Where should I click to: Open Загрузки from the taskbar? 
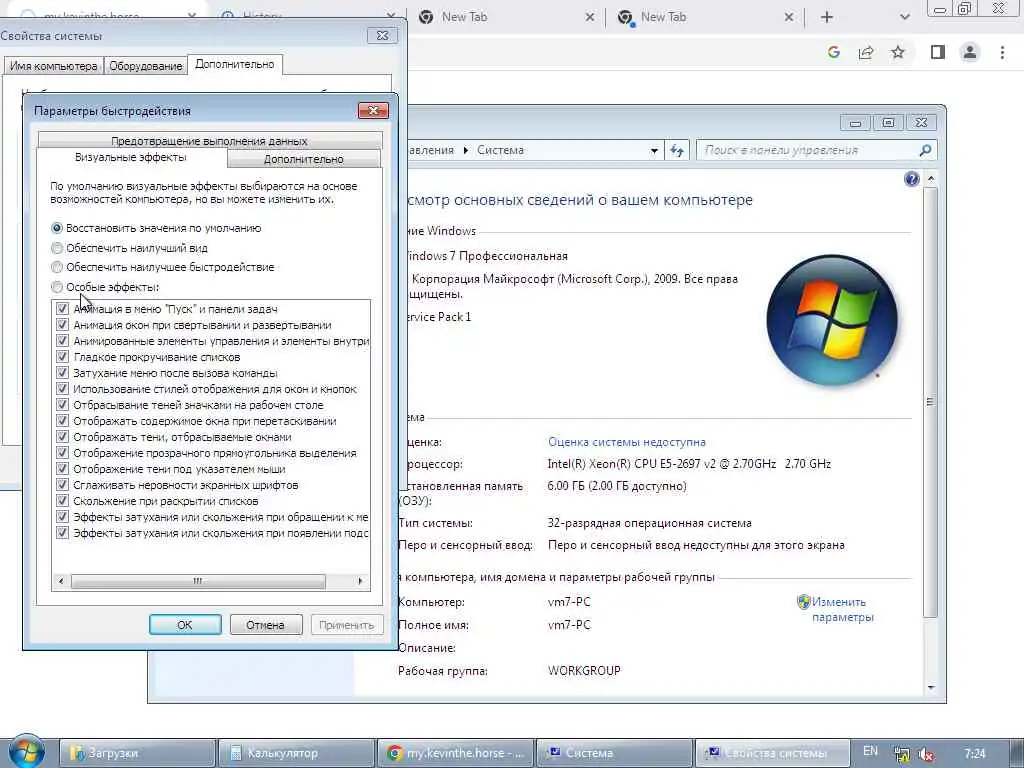138,753
